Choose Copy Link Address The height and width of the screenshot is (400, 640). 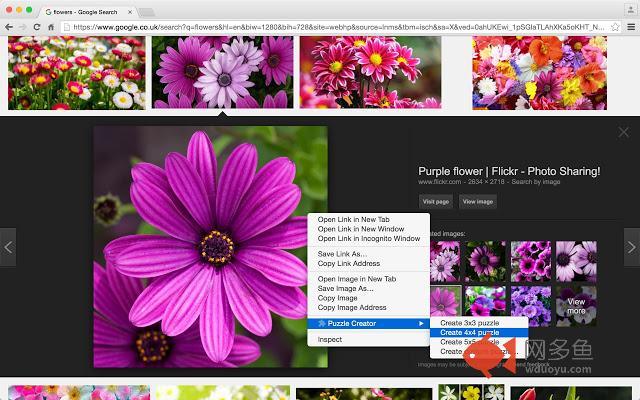[369, 263]
